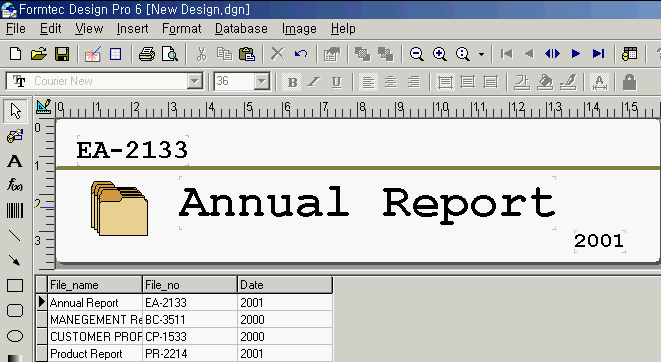
Task: Select the arrow pointer tool
Action: 15,111
